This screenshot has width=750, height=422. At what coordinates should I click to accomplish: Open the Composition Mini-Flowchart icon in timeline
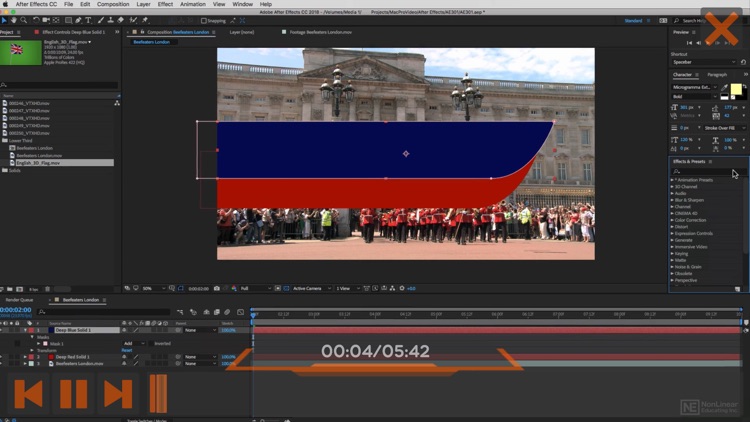point(180,312)
